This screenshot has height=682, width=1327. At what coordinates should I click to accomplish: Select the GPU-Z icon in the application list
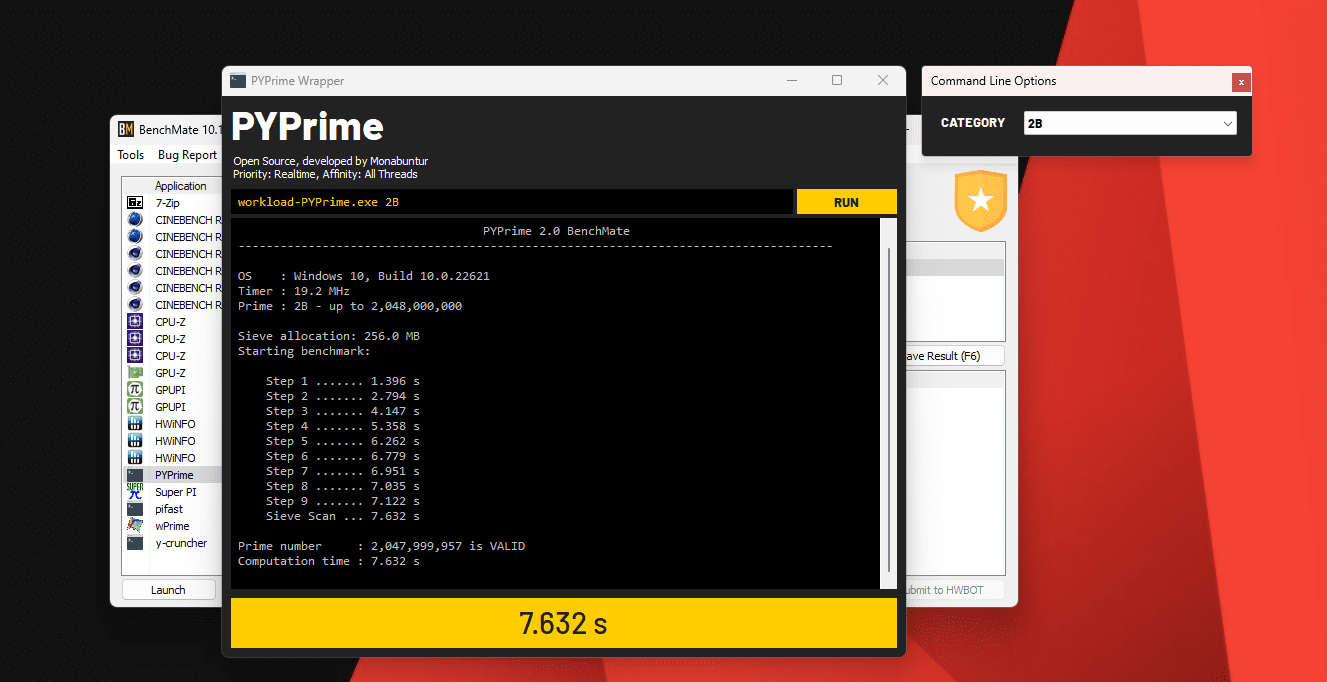(135, 373)
